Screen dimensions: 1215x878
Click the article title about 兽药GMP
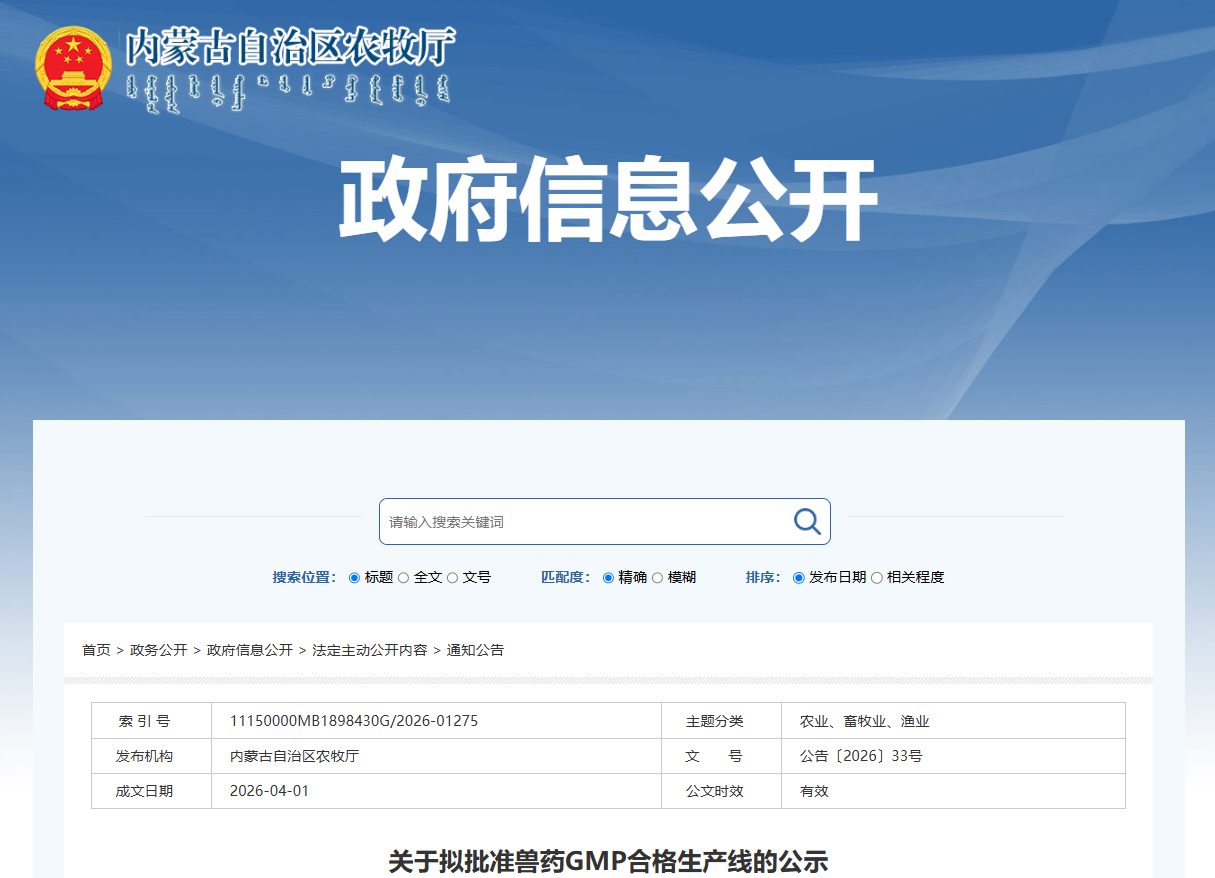click(608, 861)
